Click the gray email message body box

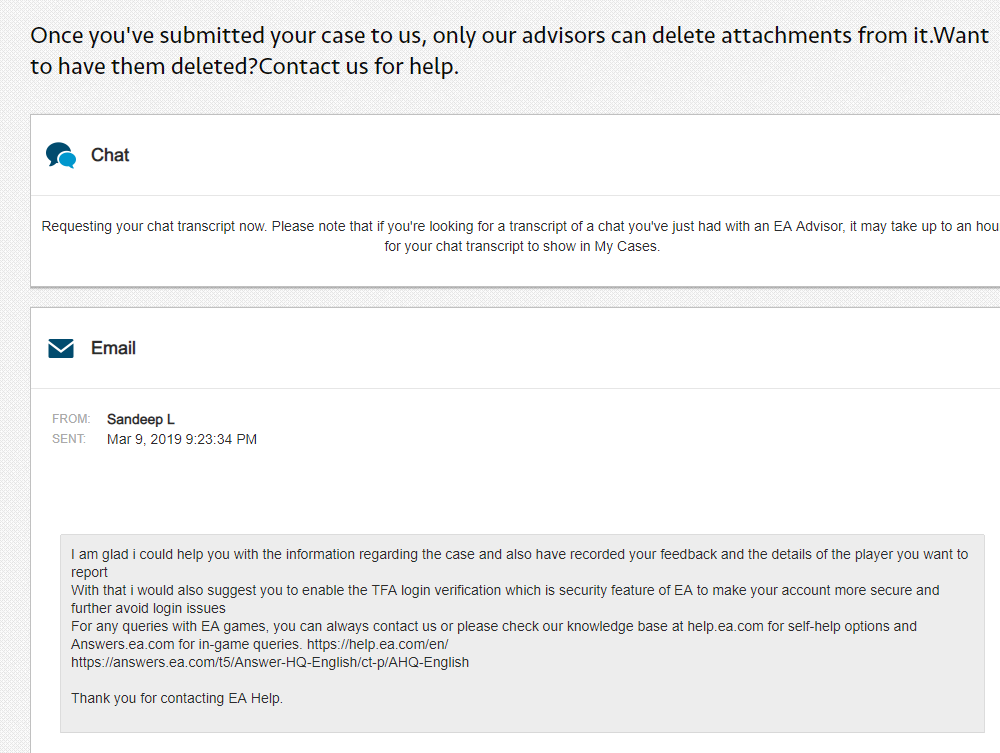click(522, 633)
